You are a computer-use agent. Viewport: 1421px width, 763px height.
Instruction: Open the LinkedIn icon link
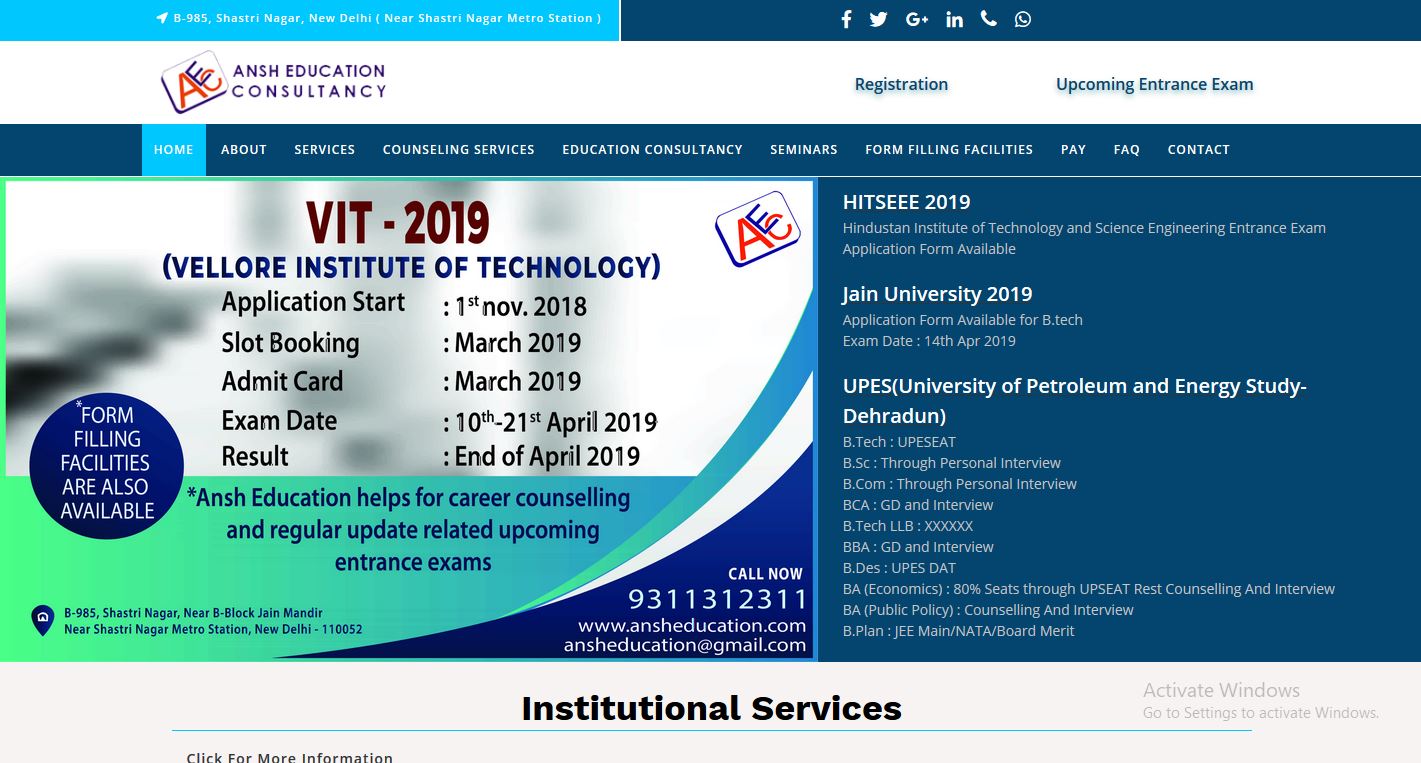point(954,20)
